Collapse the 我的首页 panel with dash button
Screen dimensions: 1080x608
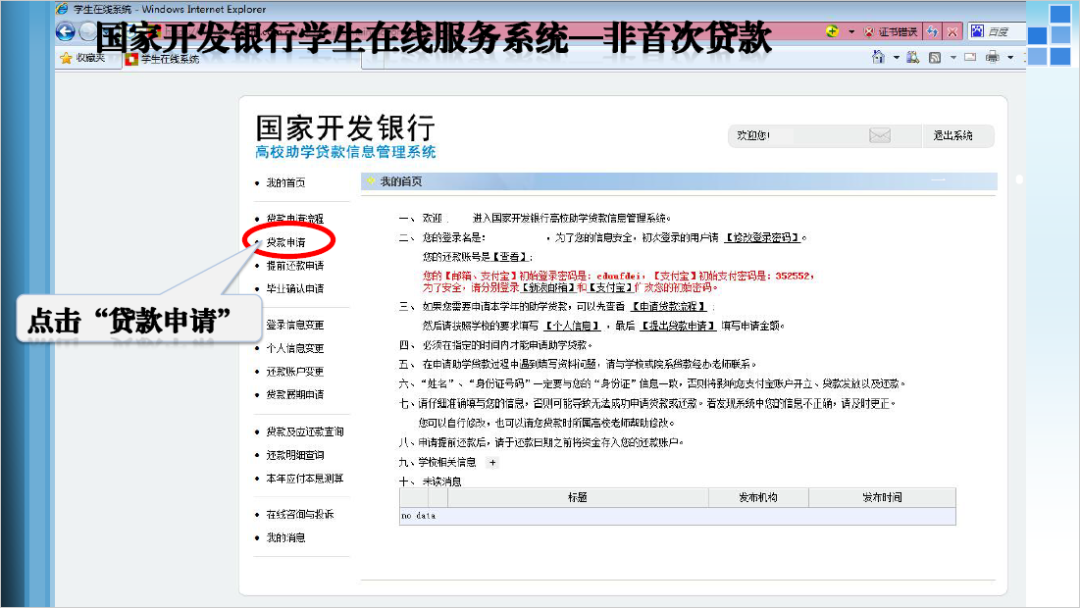pos(938,180)
